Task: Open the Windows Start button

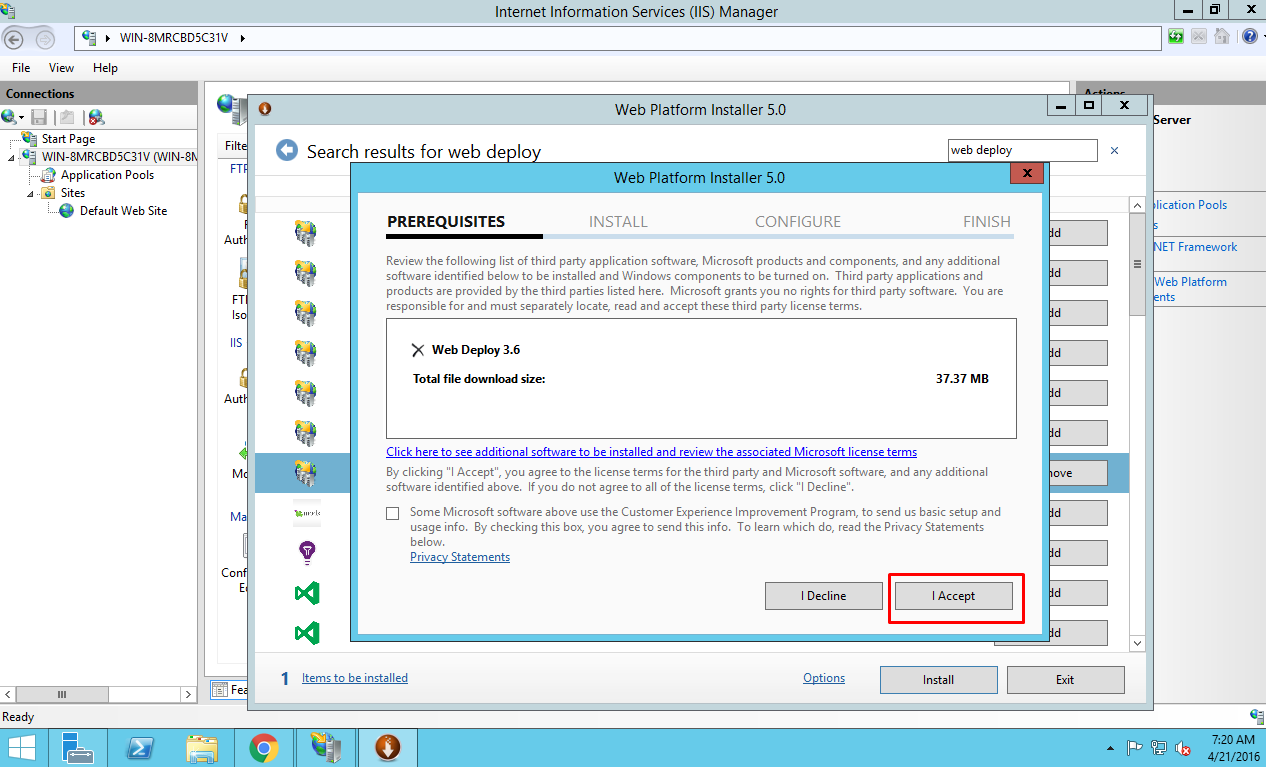Action: (22, 748)
